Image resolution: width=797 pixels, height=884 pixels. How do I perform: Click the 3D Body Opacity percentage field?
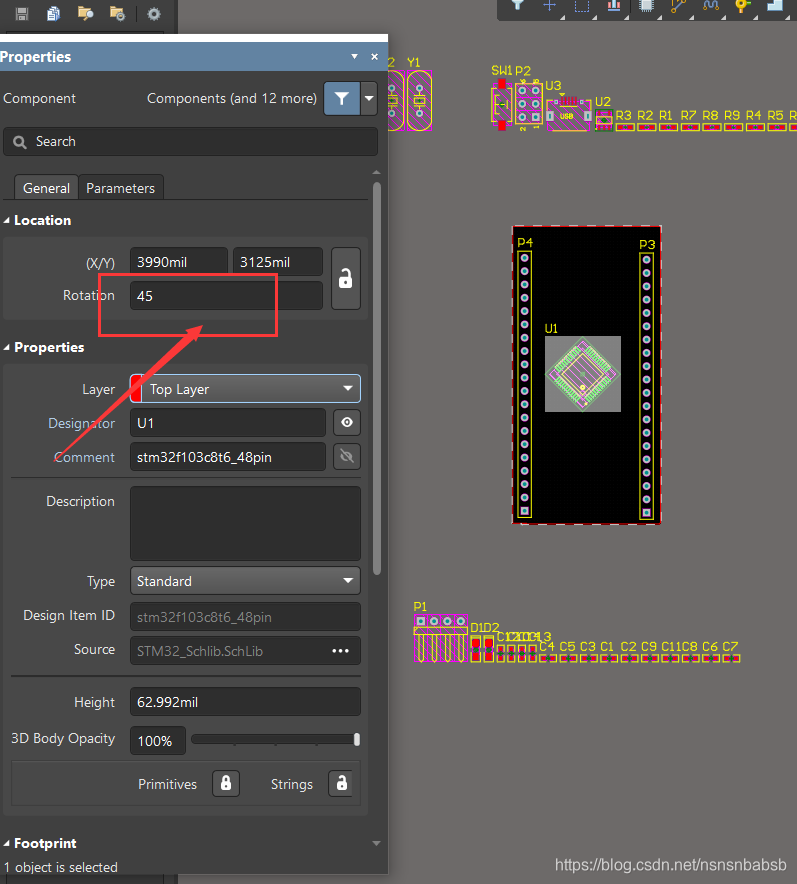[x=158, y=741]
